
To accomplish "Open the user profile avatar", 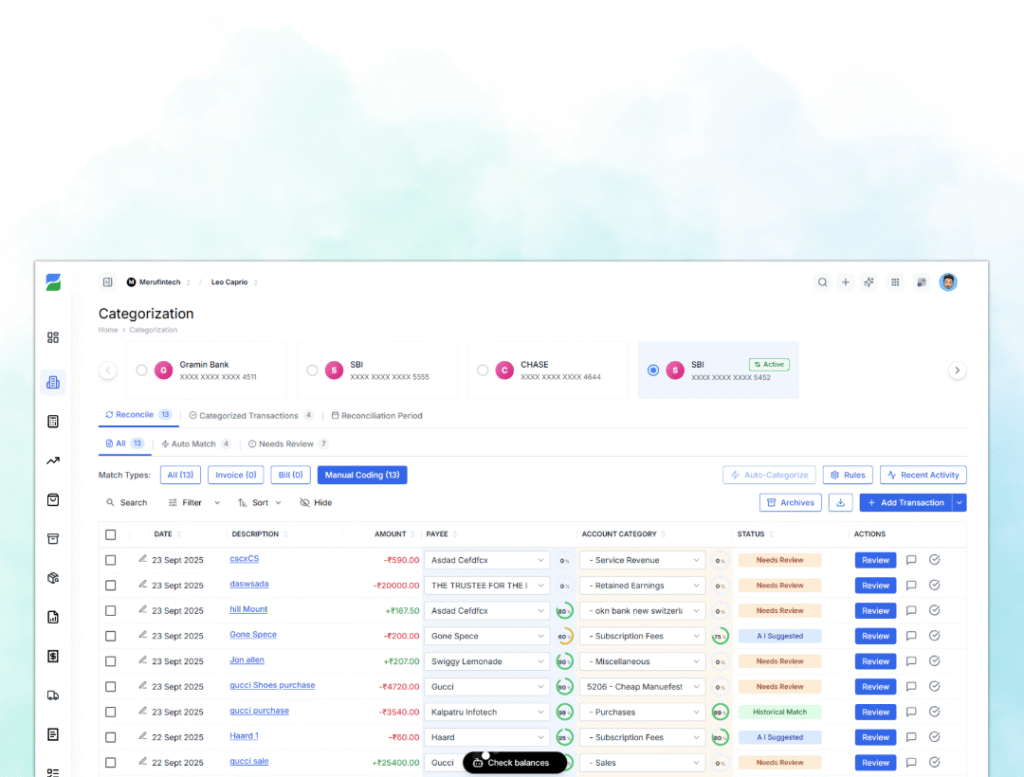I will click(x=948, y=282).
